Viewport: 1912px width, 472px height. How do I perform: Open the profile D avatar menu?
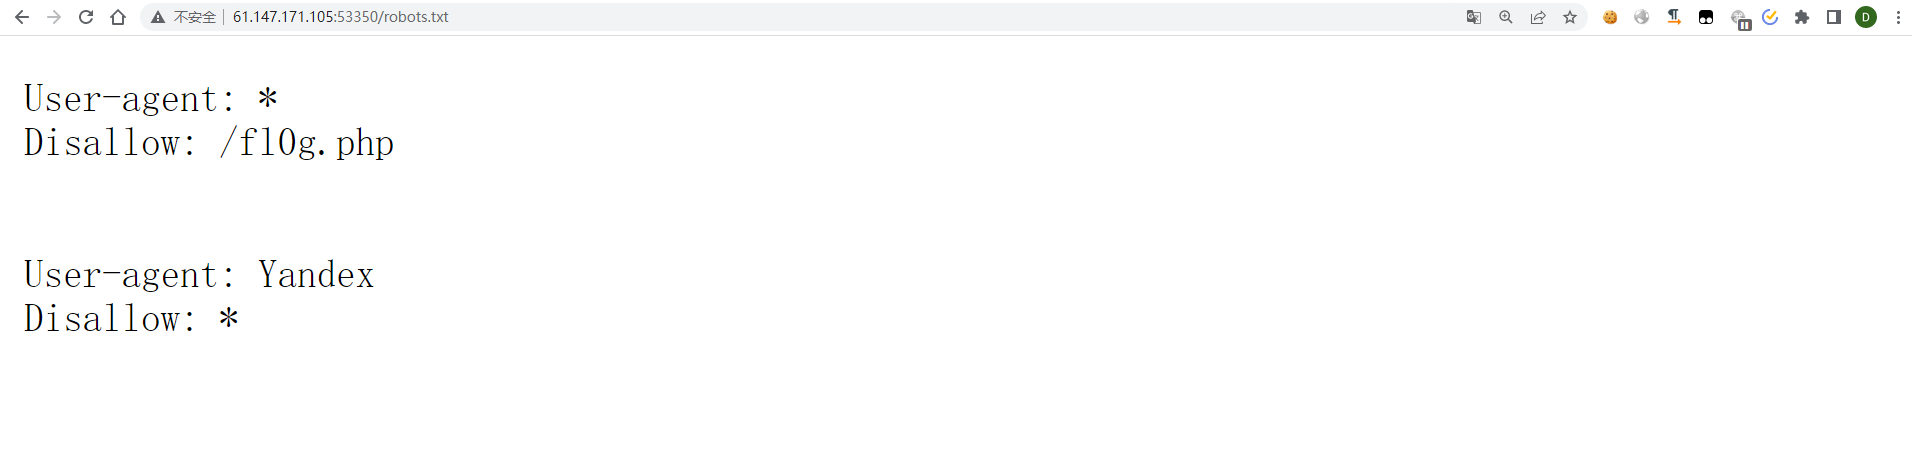1866,17
